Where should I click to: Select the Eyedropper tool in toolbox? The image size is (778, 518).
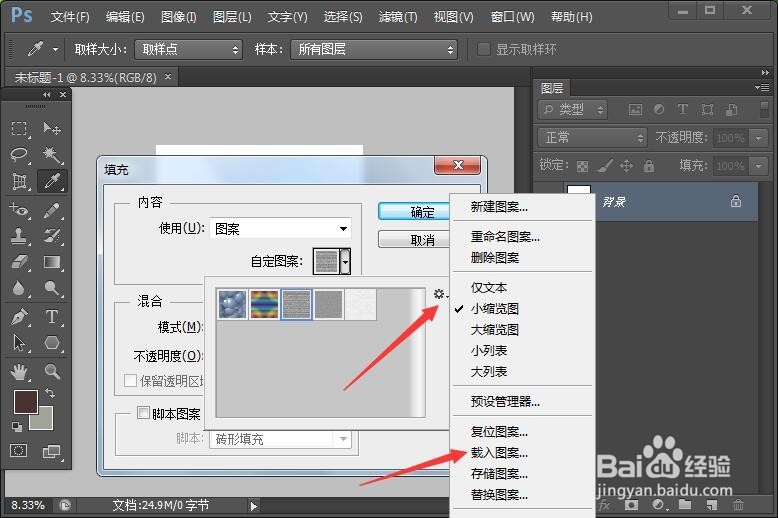tap(52, 181)
